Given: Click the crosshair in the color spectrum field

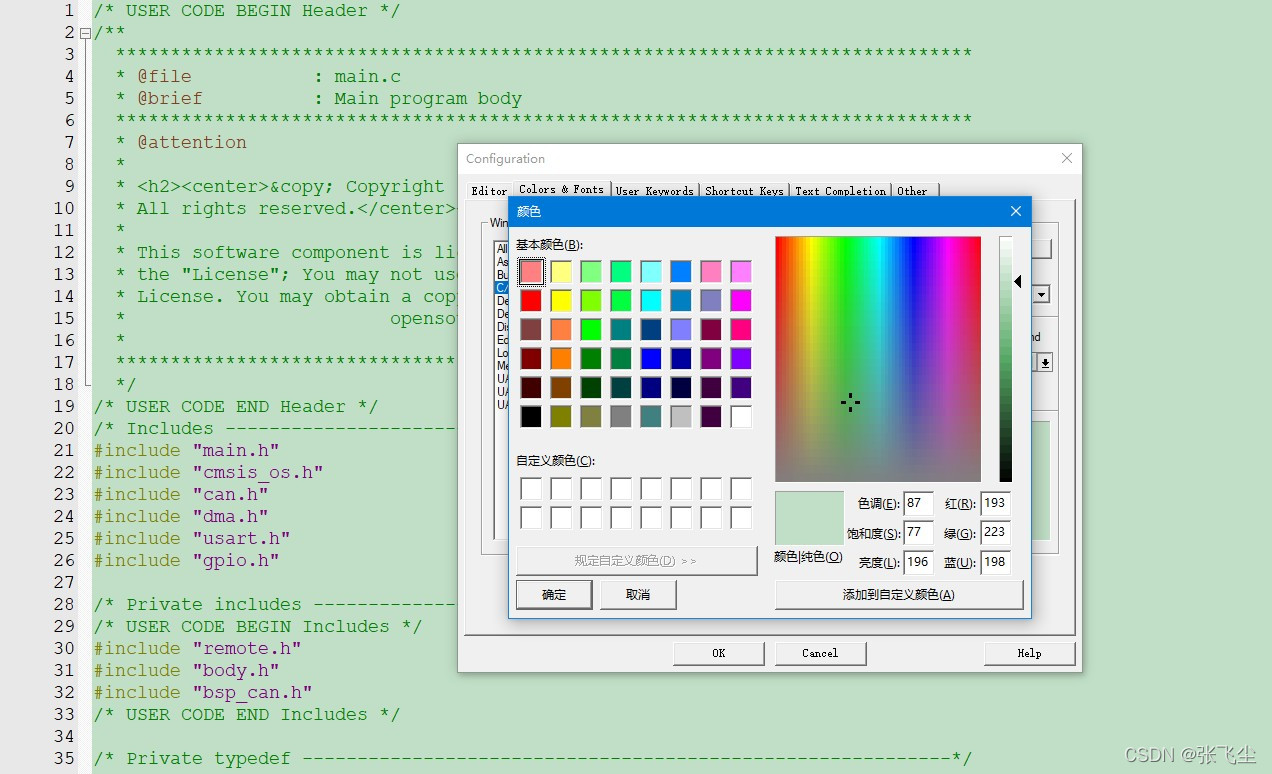Looking at the screenshot, I should (850, 402).
